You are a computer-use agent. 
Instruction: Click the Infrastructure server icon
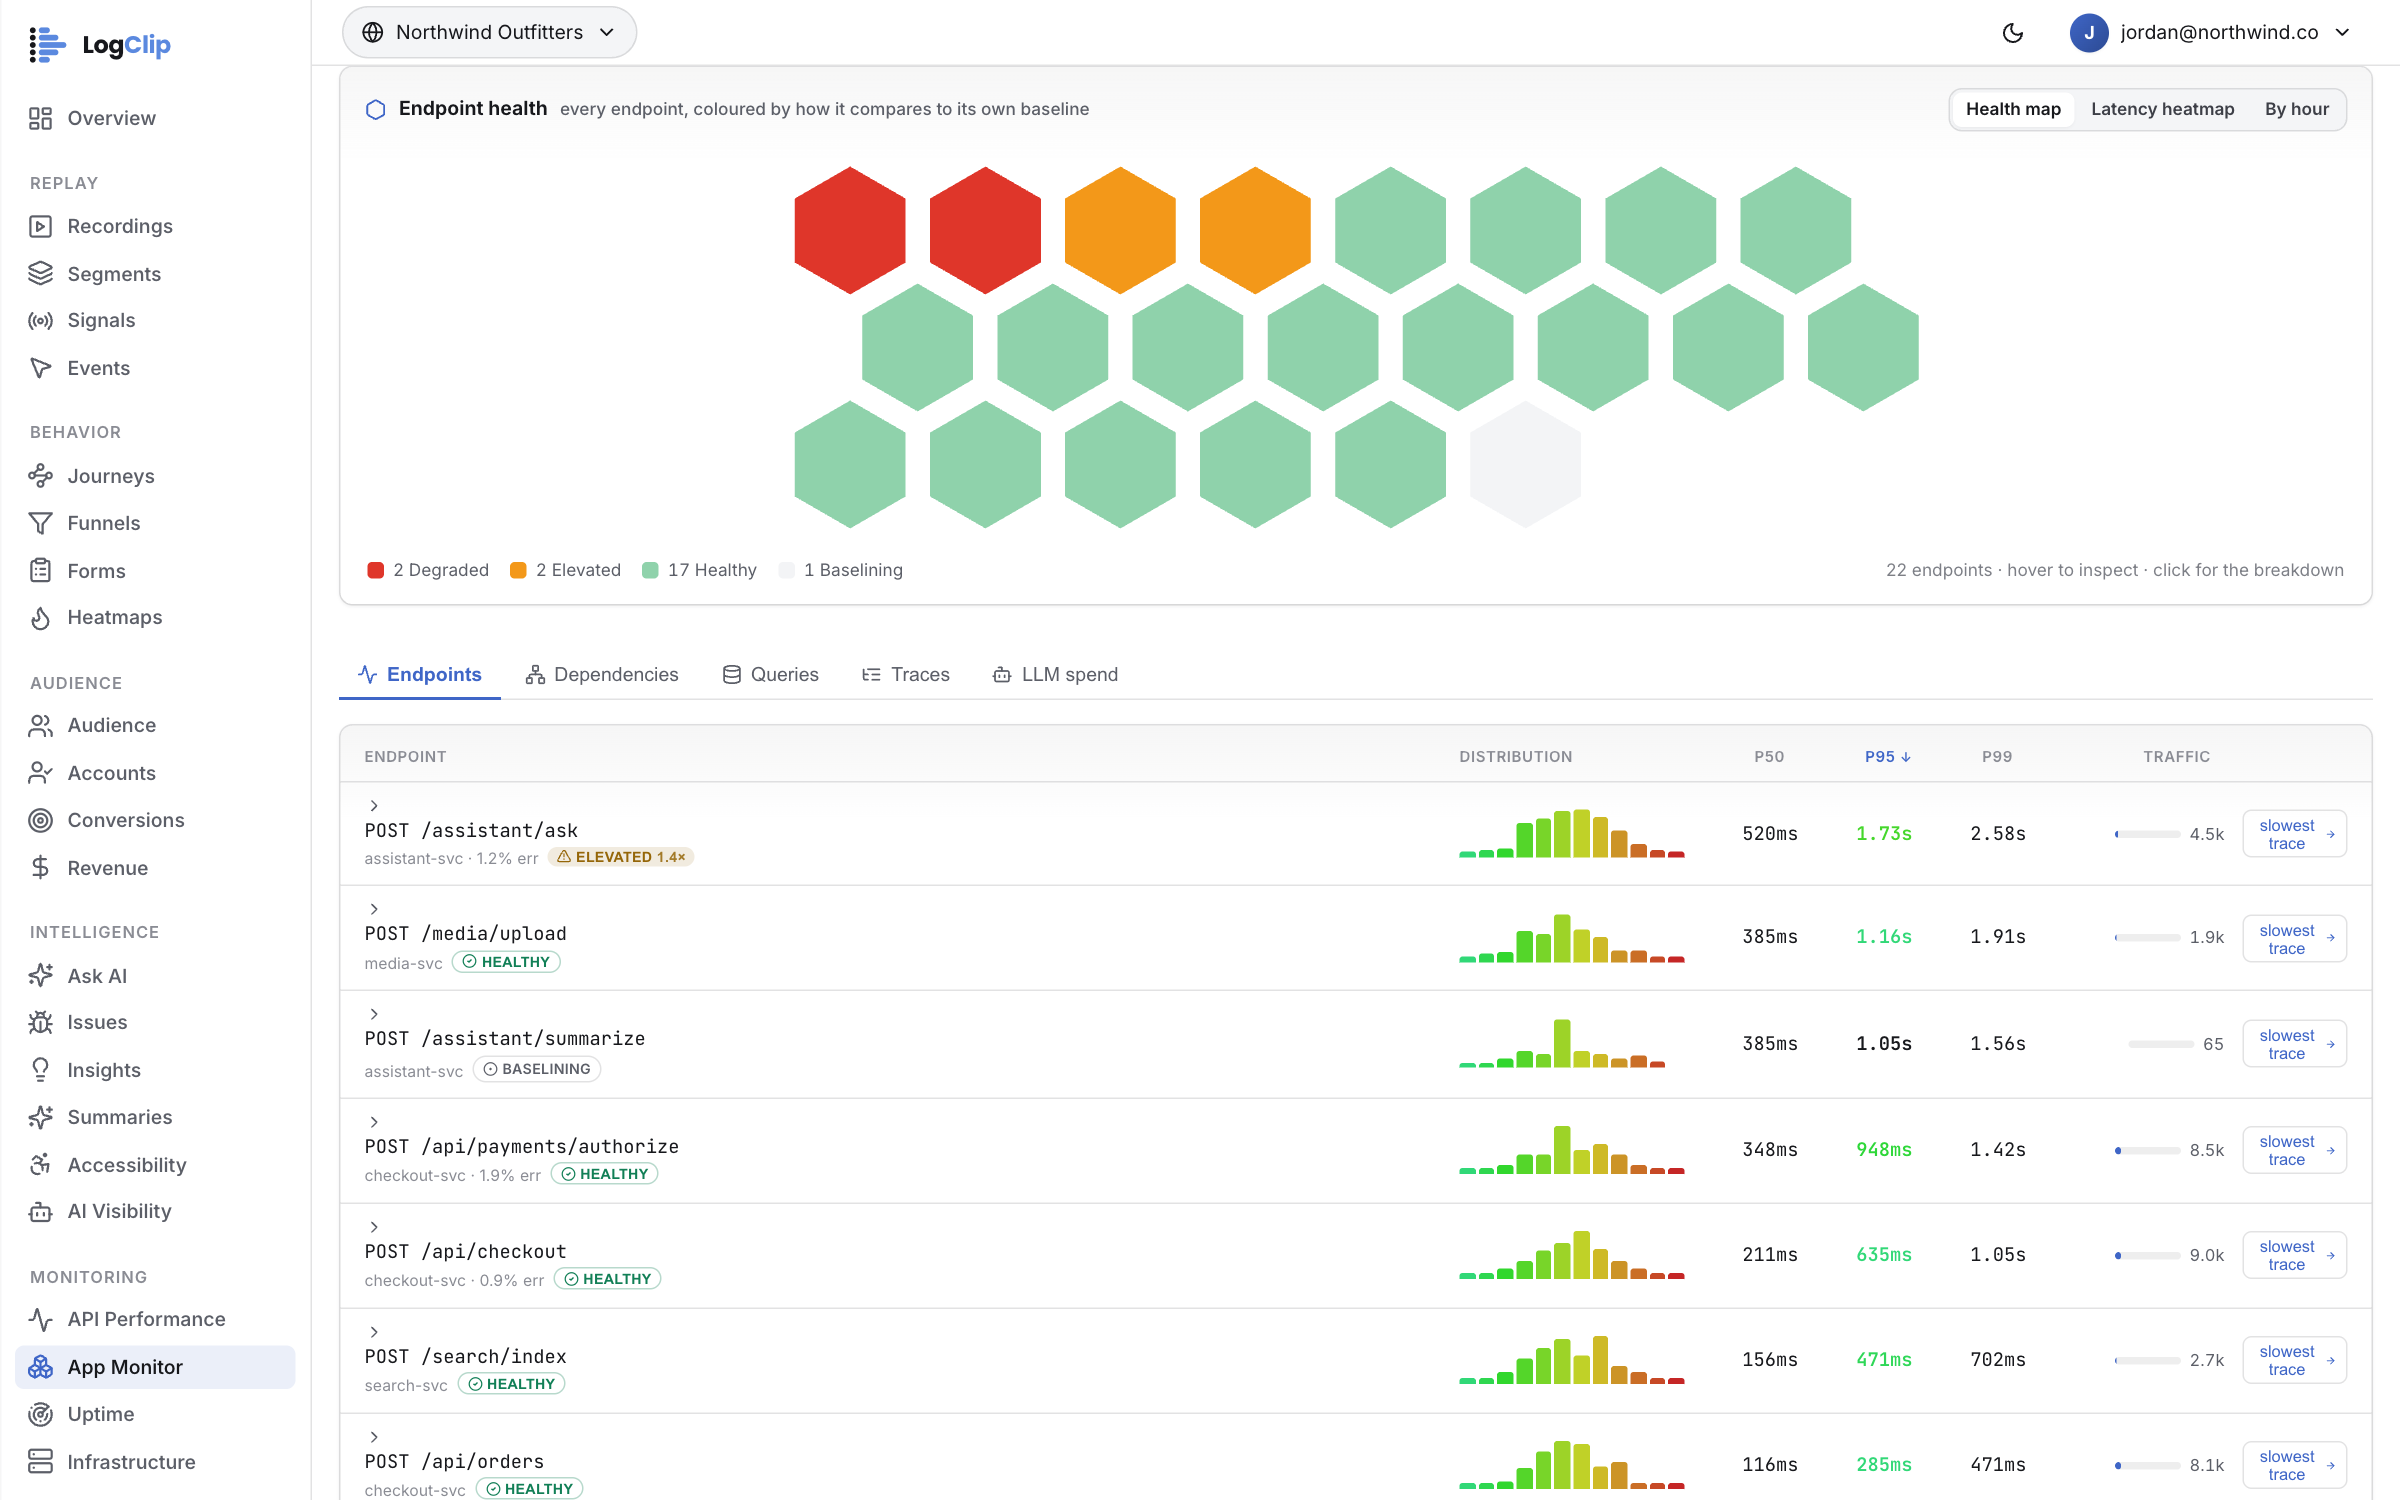point(40,1462)
